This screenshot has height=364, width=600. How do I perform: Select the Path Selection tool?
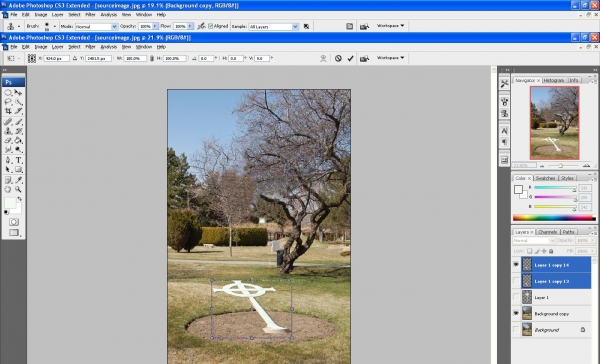[8, 169]
